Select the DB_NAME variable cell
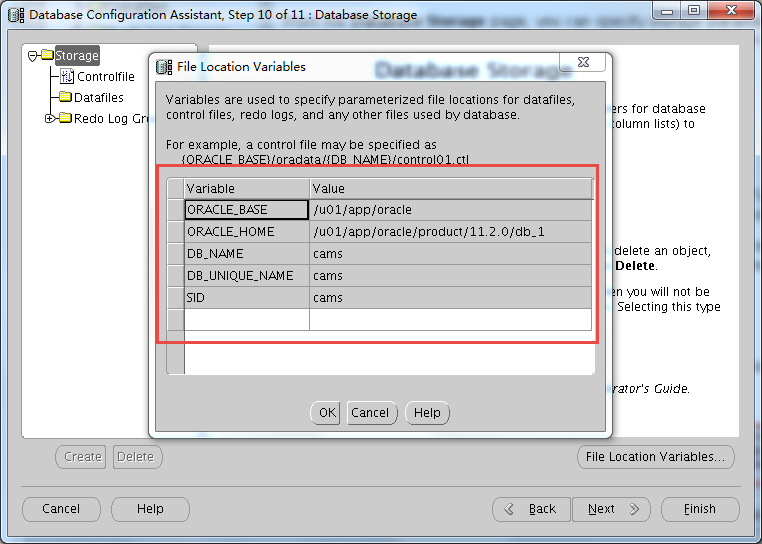762x544 pixels. (x=246, y=253)
